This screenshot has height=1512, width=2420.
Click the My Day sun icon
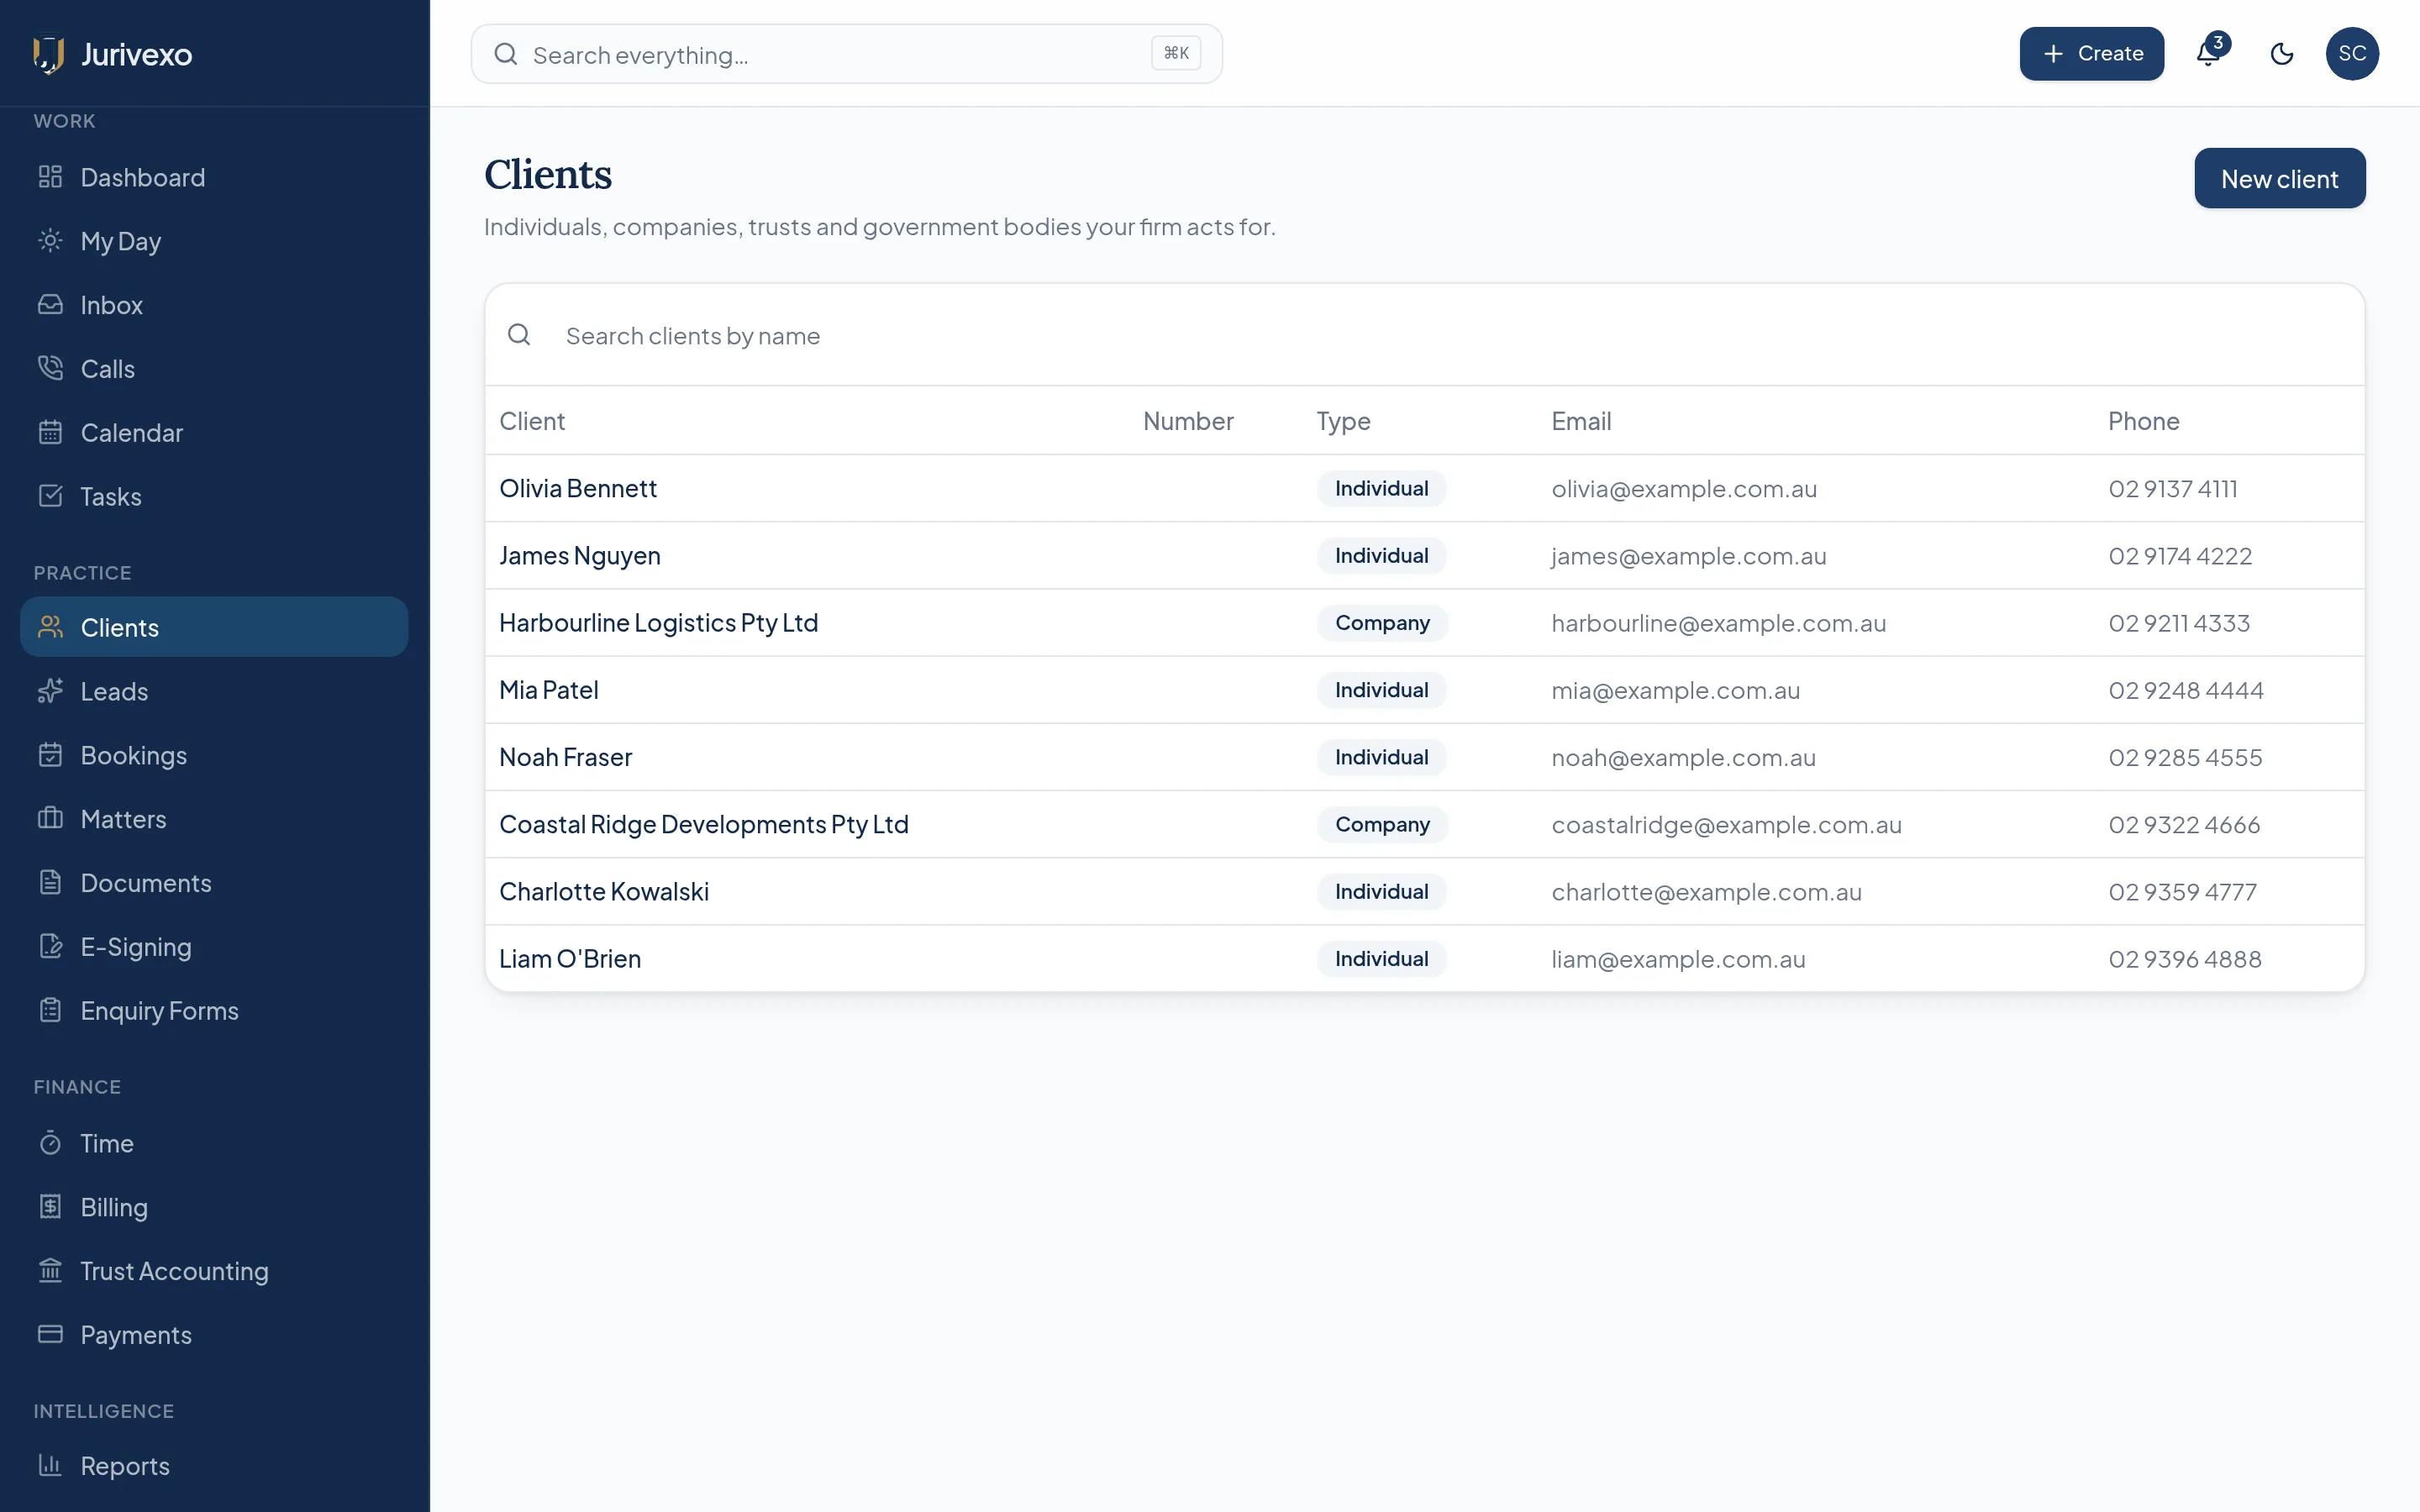(50, 241)
